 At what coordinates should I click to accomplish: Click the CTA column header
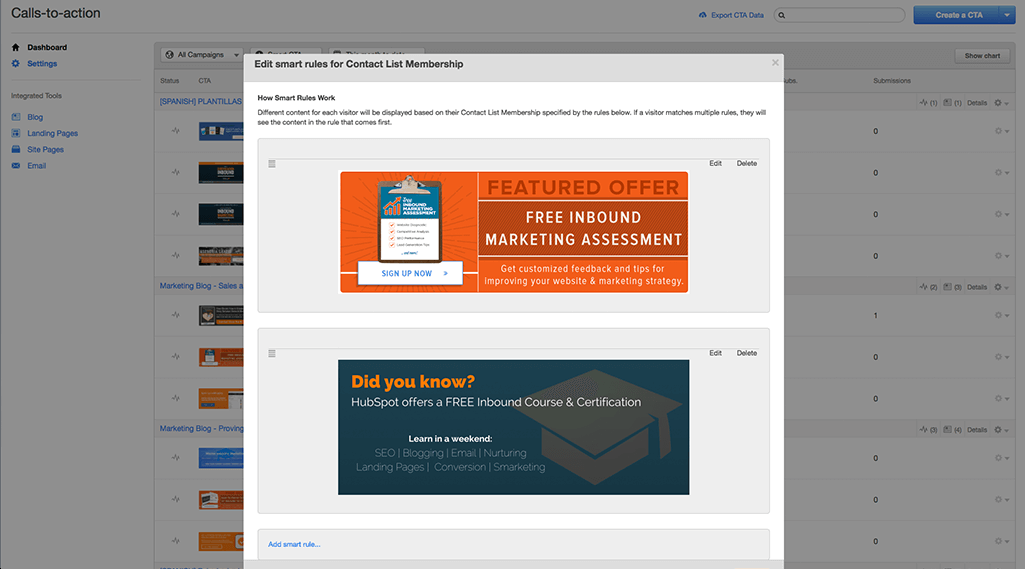pyautogui.click(x=205, y=80)
